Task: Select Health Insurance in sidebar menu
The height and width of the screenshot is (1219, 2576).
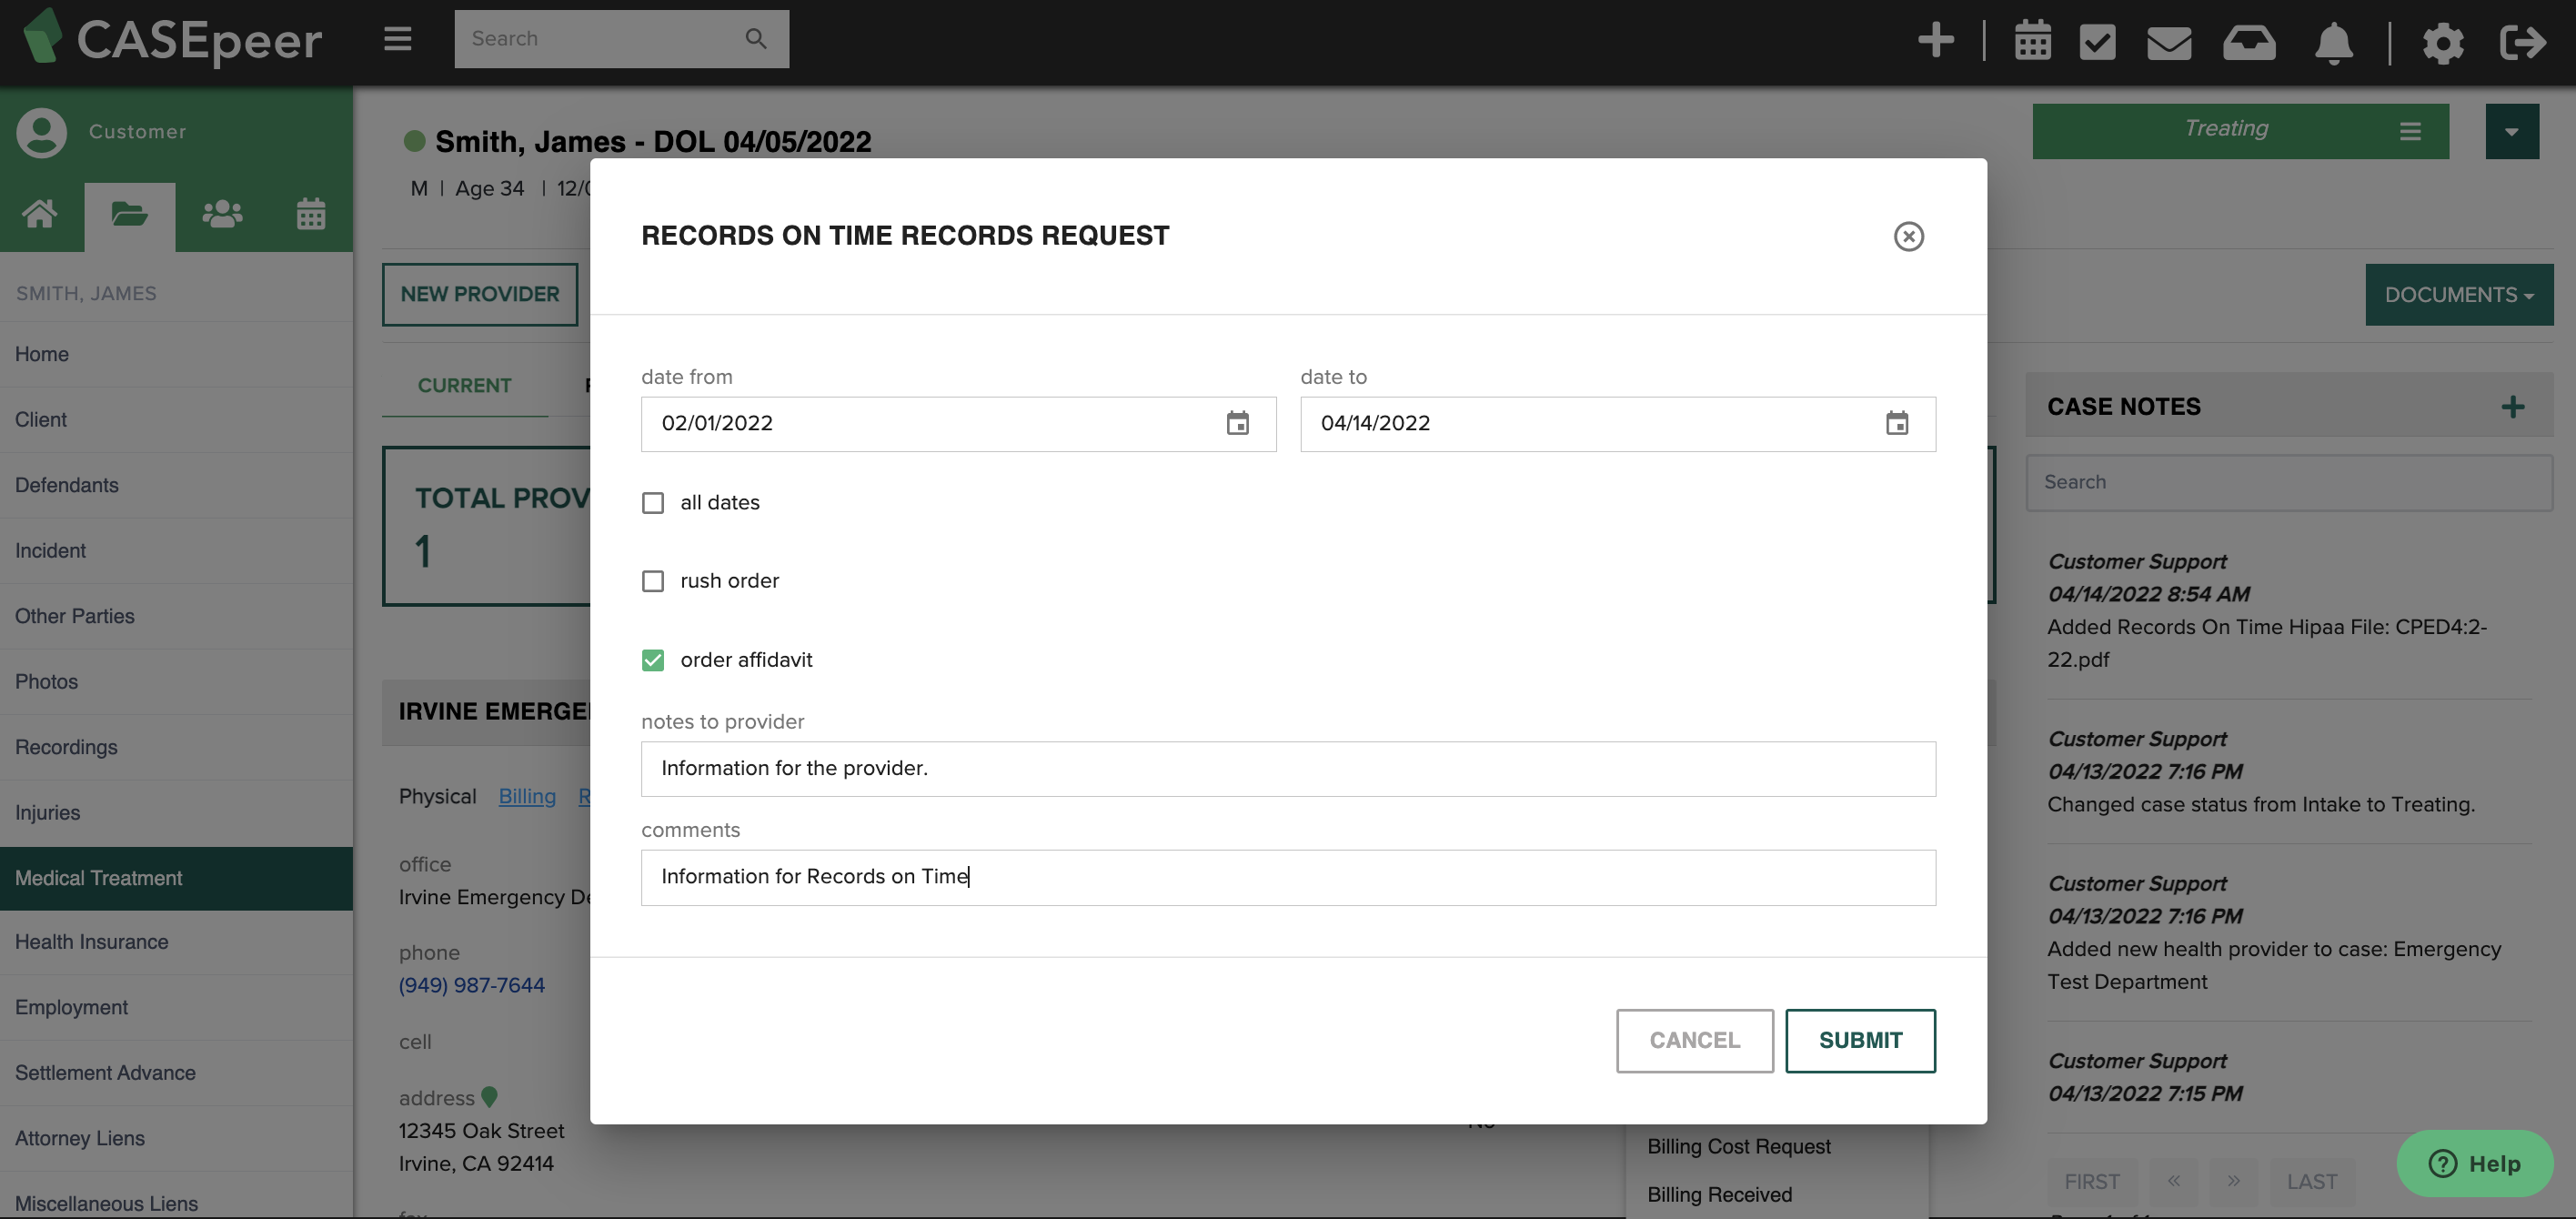Action: [x=92, y=942]
